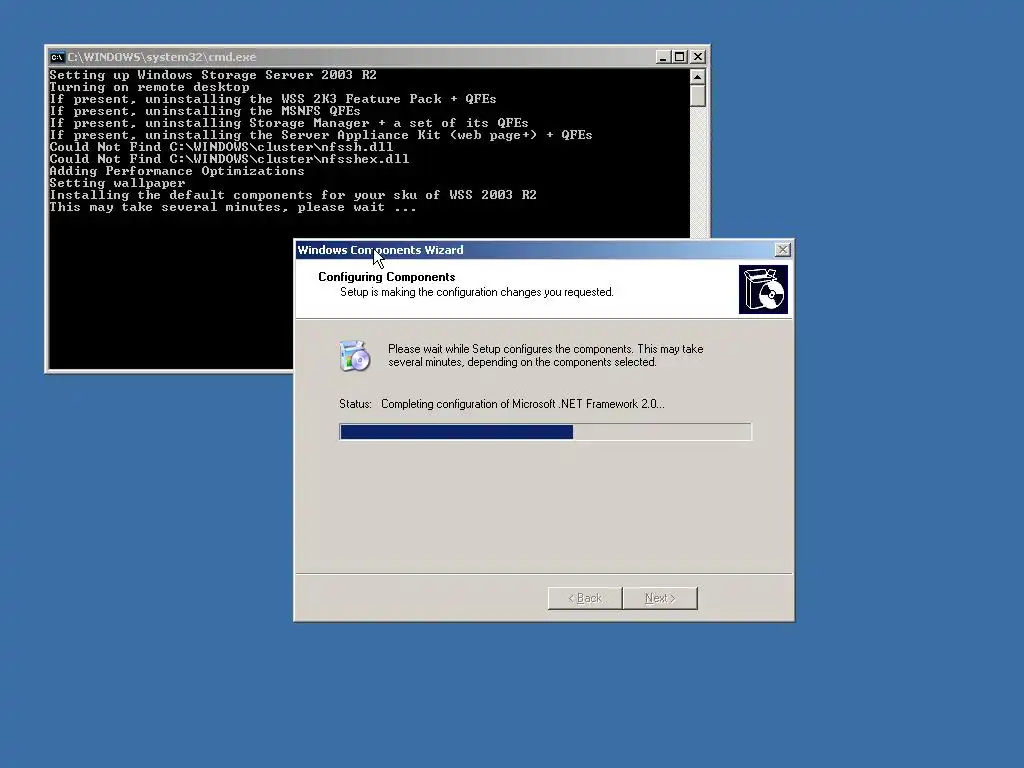This screenshot has height=768, width=1024.
Task: Click 'Adding Performance Optimizations' console line
Action: (177, 171)
